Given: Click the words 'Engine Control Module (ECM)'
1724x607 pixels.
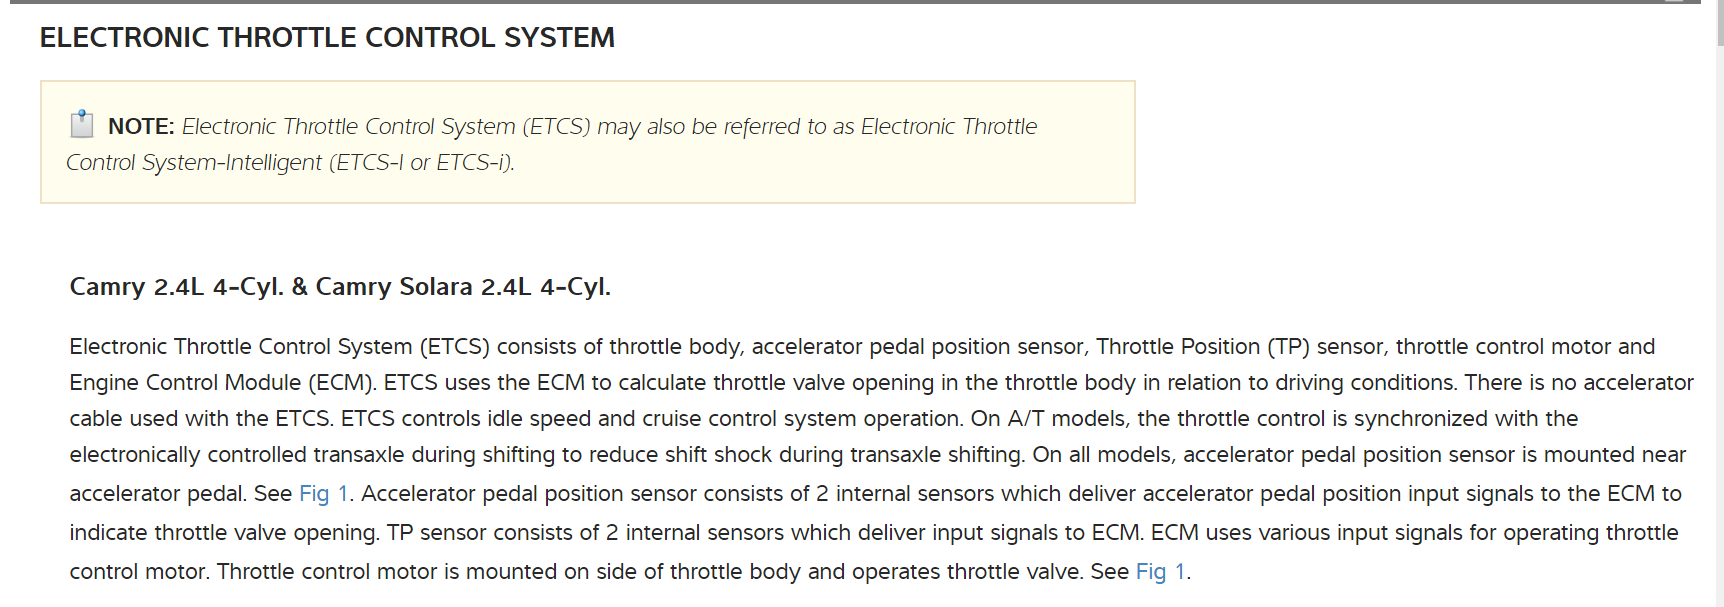Looking at the screenshot, I should (222, 383).
